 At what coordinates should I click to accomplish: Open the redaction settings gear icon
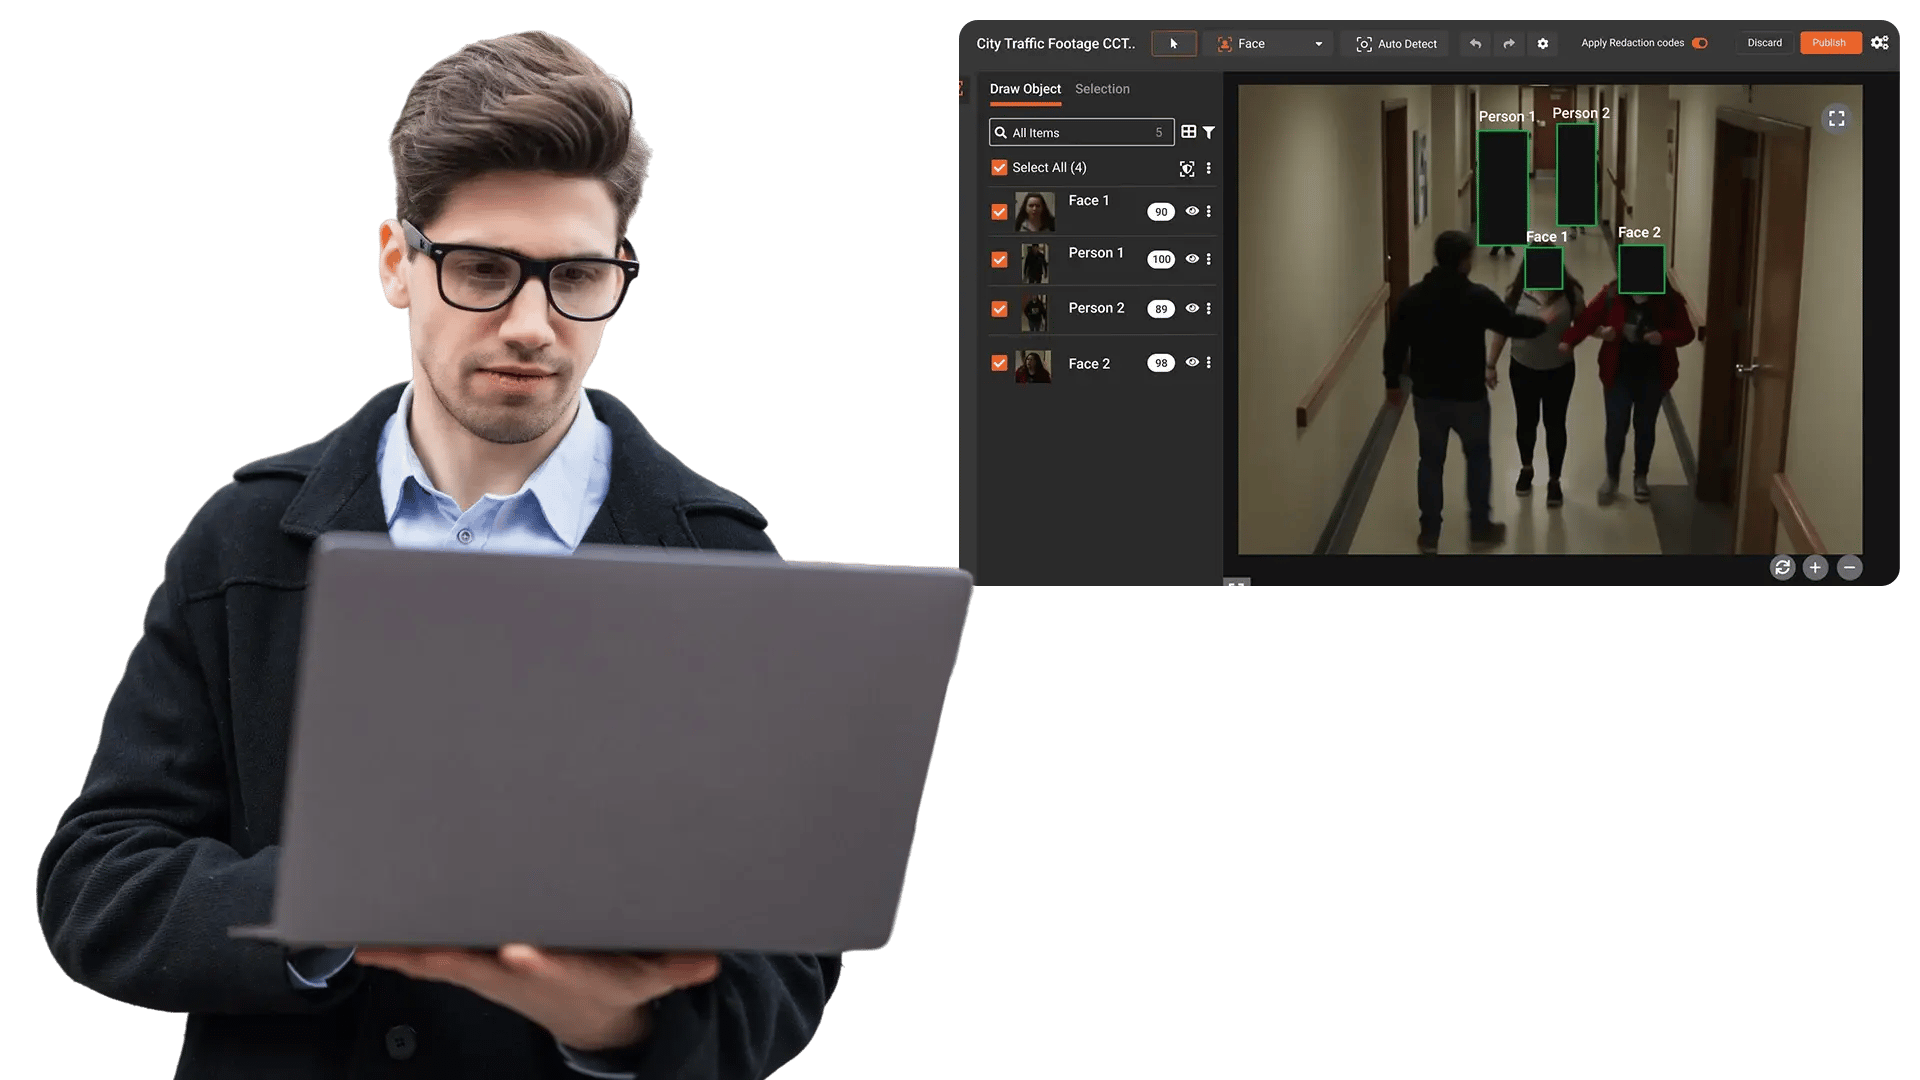tap(1542, 43)
